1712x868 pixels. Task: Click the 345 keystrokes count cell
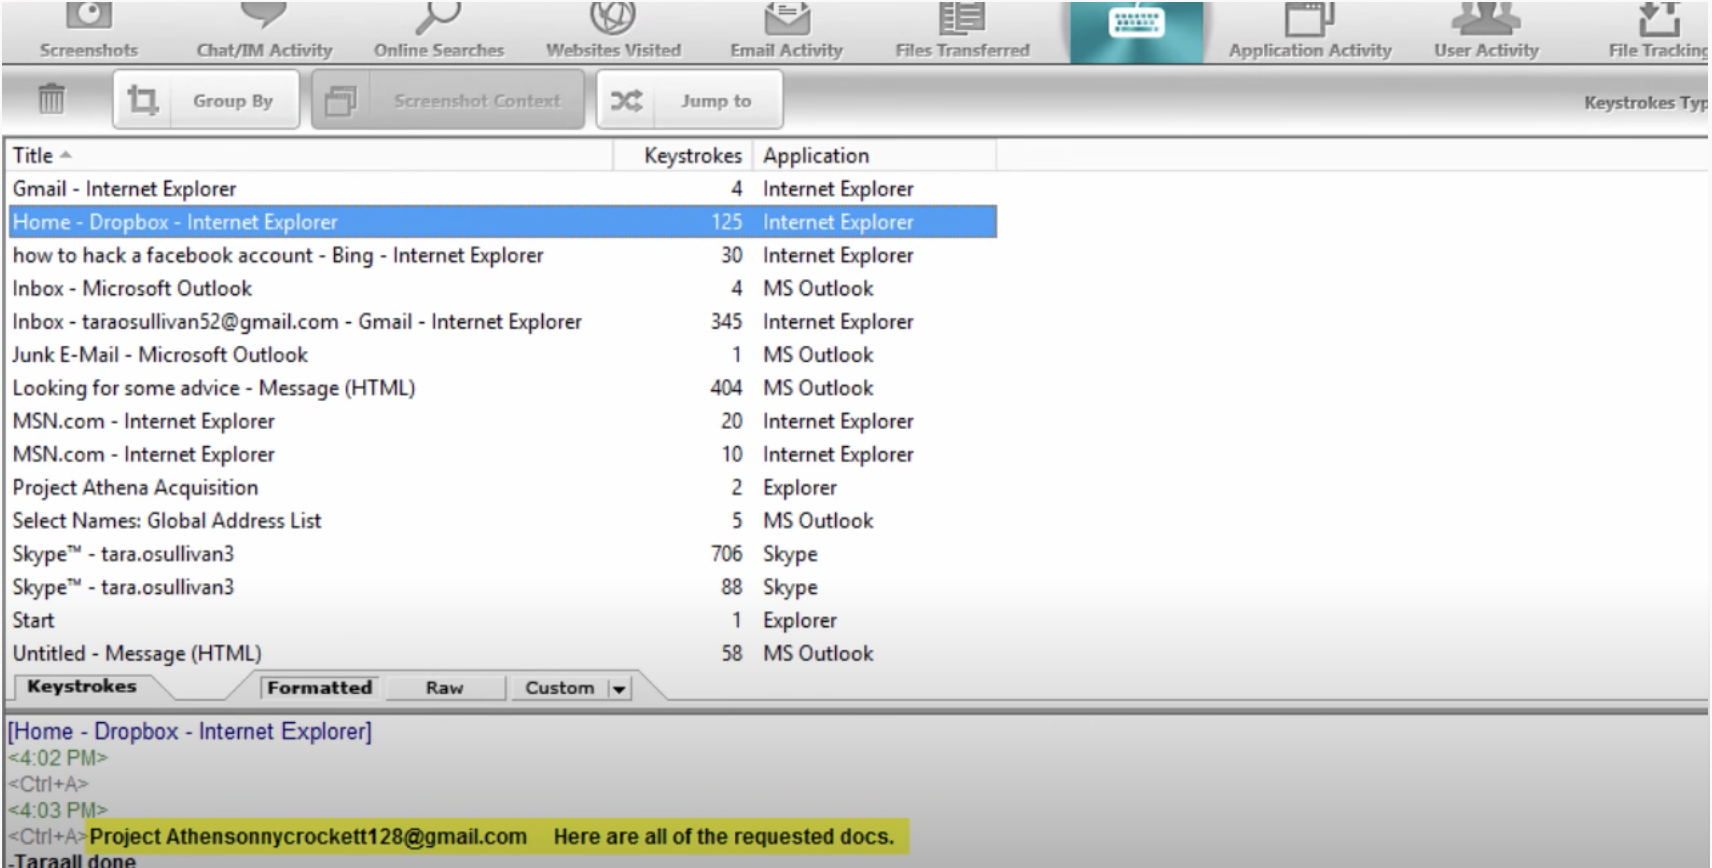726,321
